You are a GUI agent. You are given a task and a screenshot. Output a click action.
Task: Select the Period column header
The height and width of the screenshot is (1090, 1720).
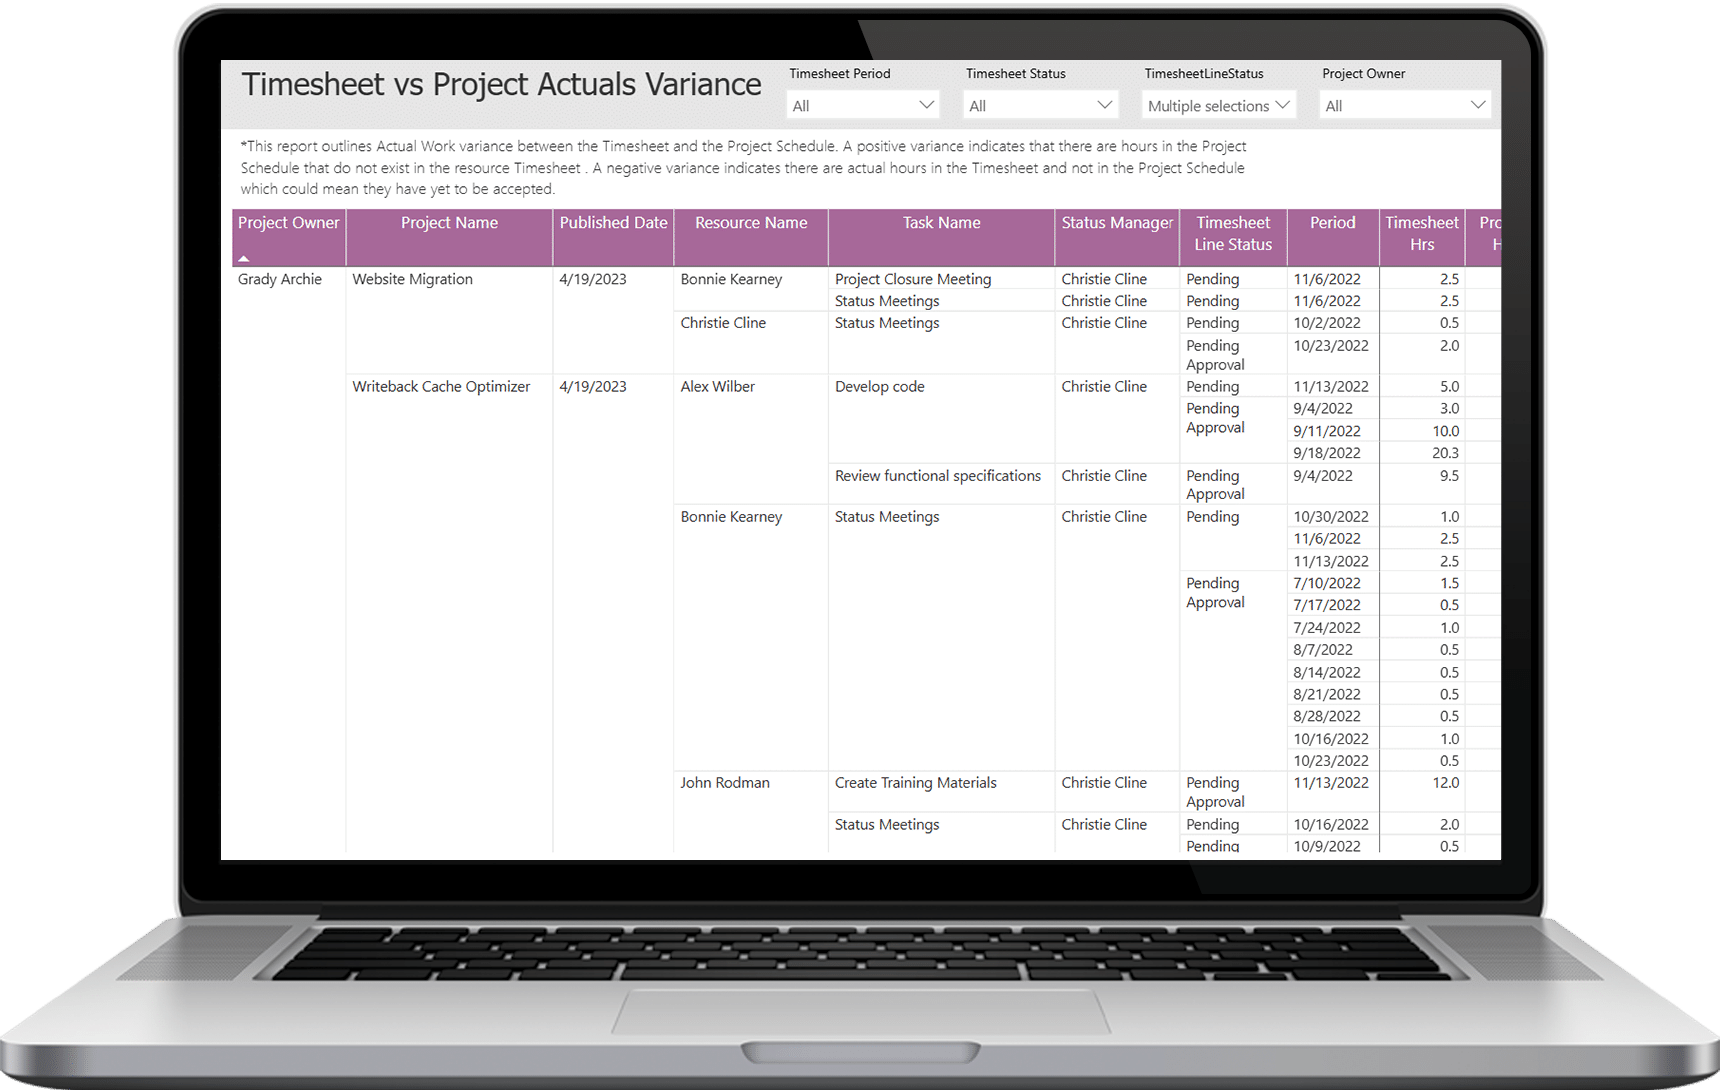coord(1332,223)
